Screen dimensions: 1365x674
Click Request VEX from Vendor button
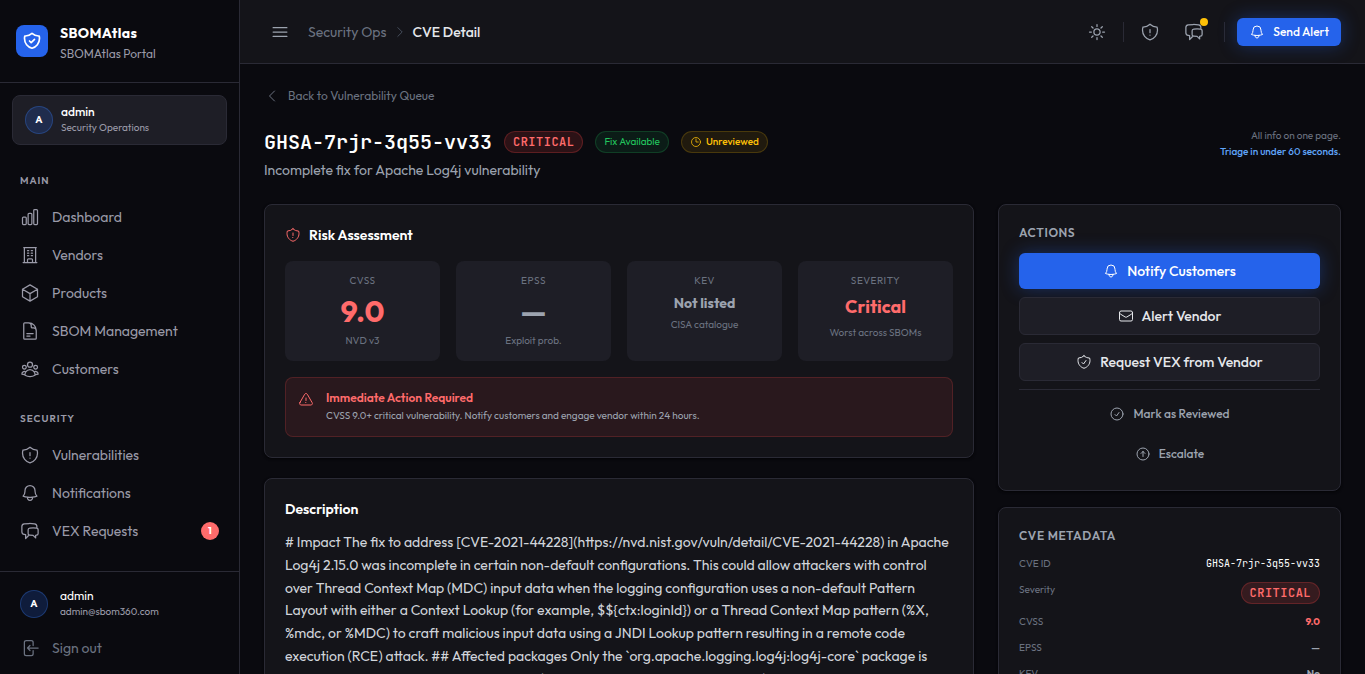1169,362
